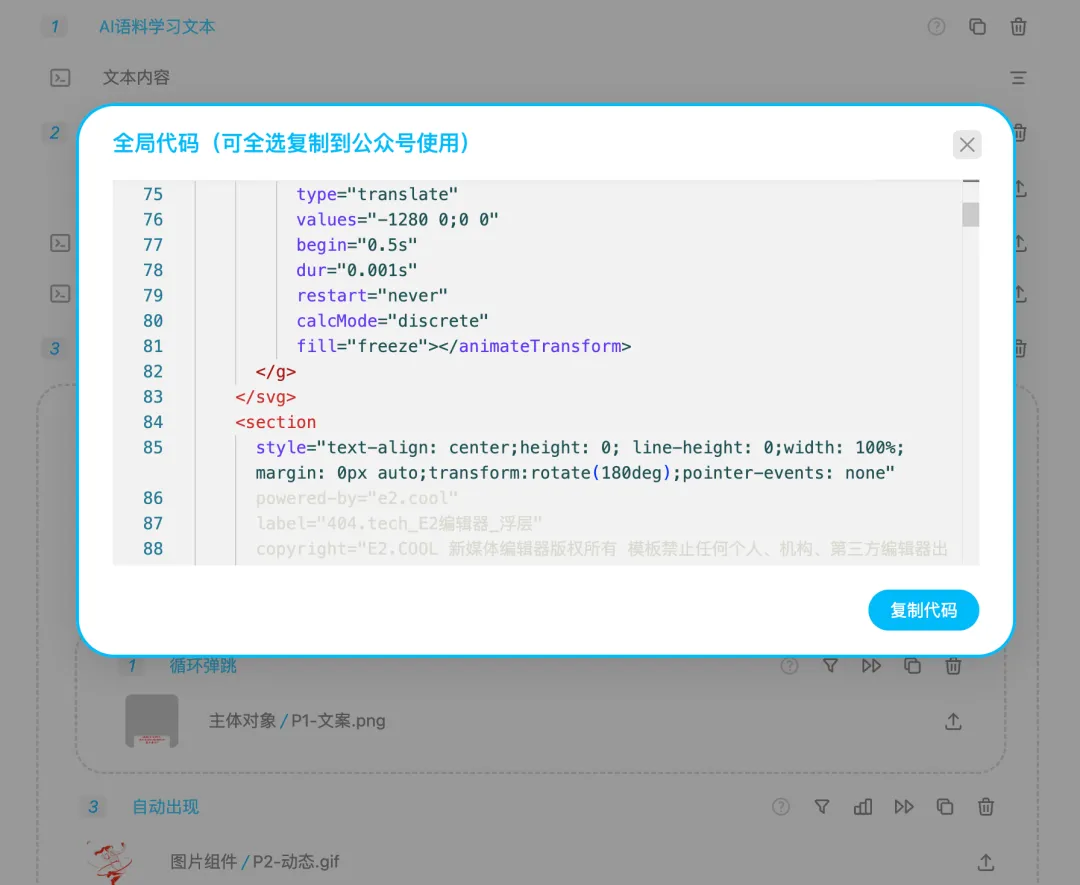
Task: Click the P2-动态.gif thumbnail
Action: [110, 862]
